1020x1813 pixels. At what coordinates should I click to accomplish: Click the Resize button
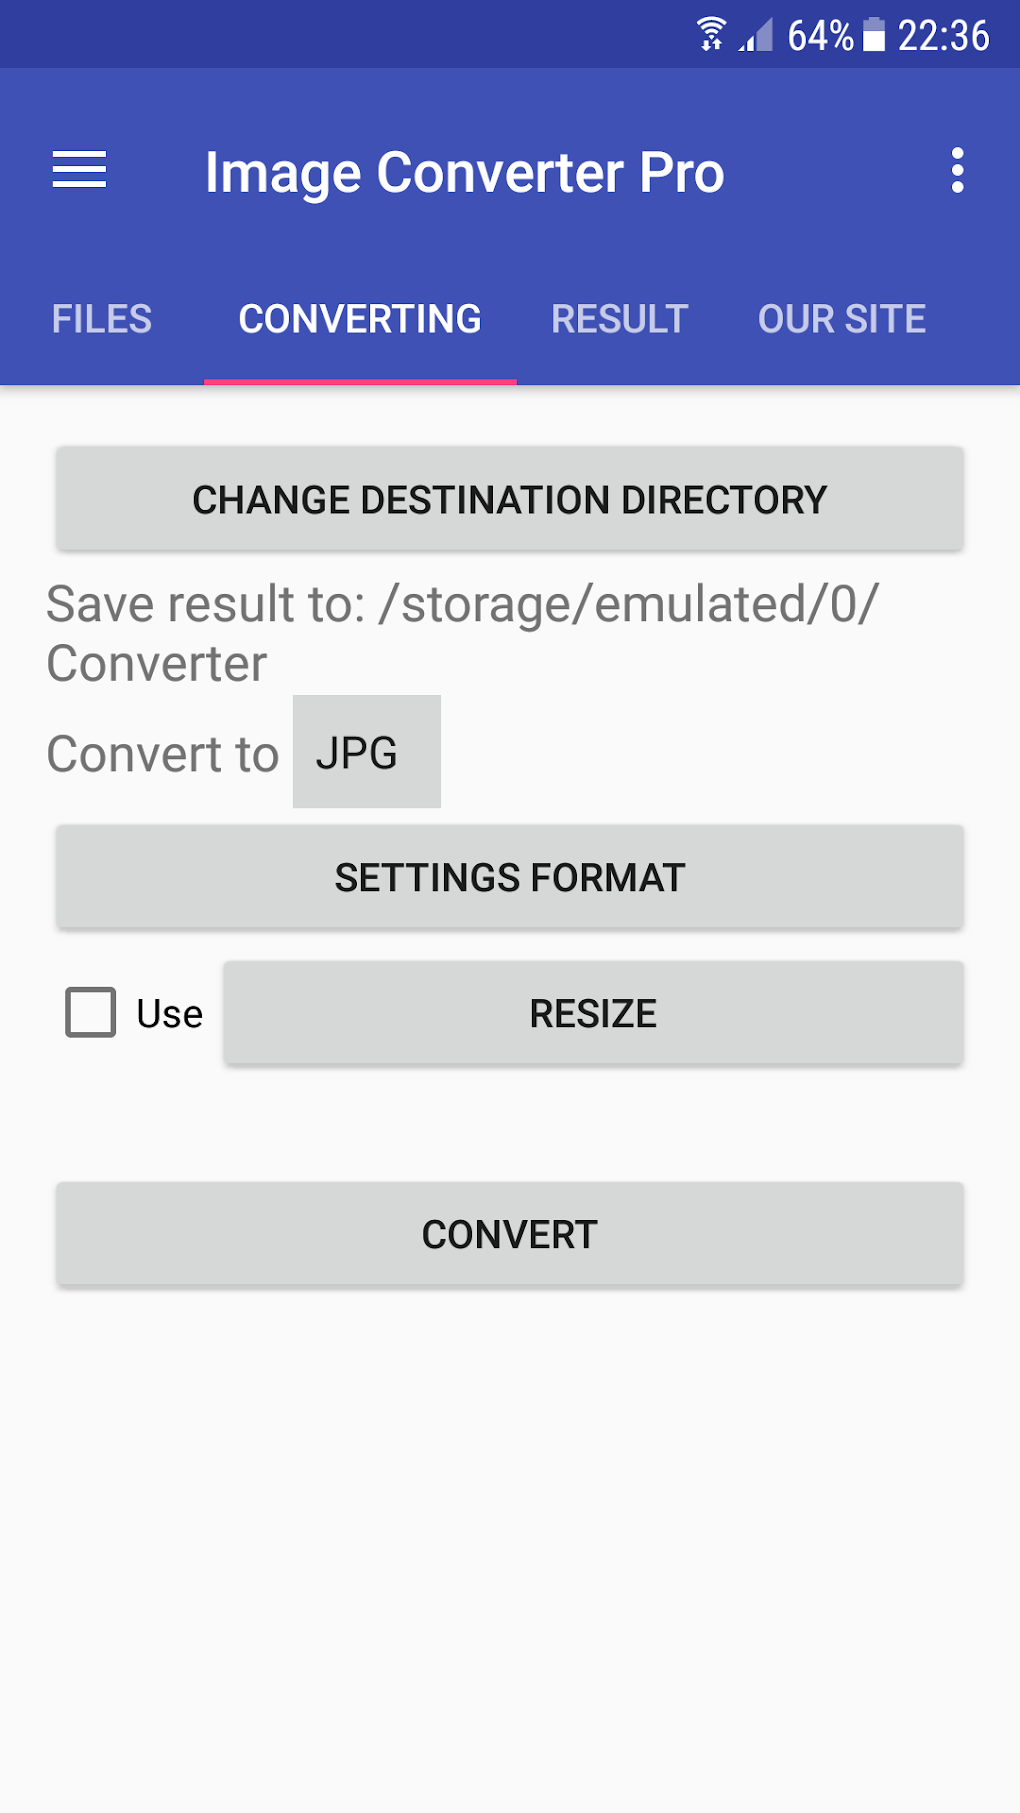(593, 1013)
